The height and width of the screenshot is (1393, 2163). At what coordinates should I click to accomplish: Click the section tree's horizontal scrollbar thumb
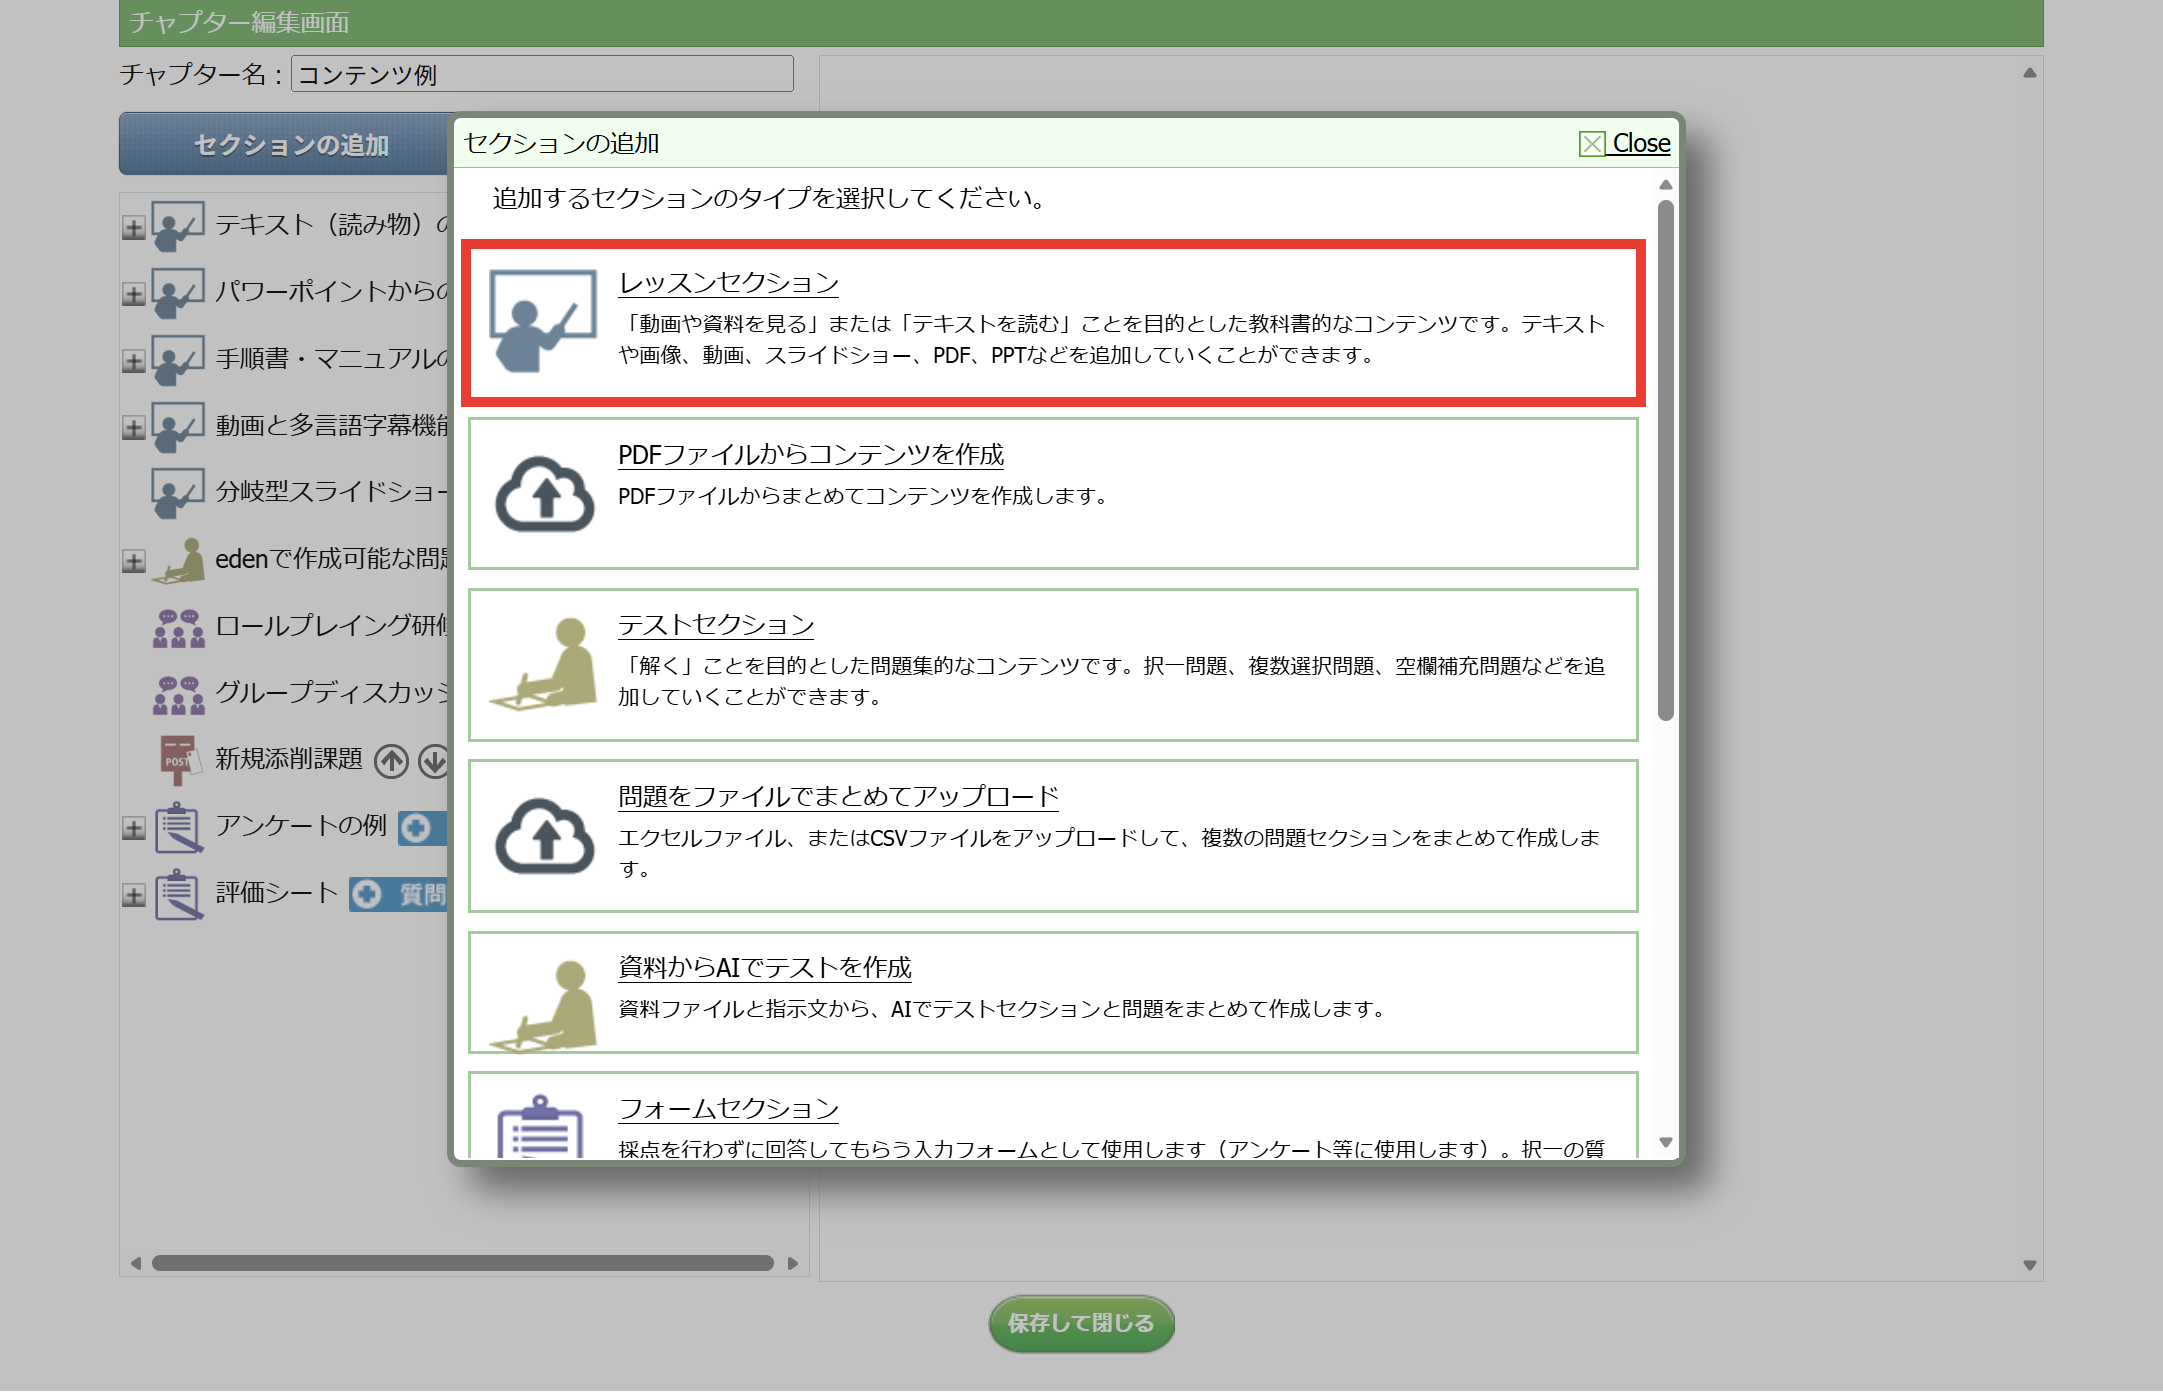coord(463,1263)
